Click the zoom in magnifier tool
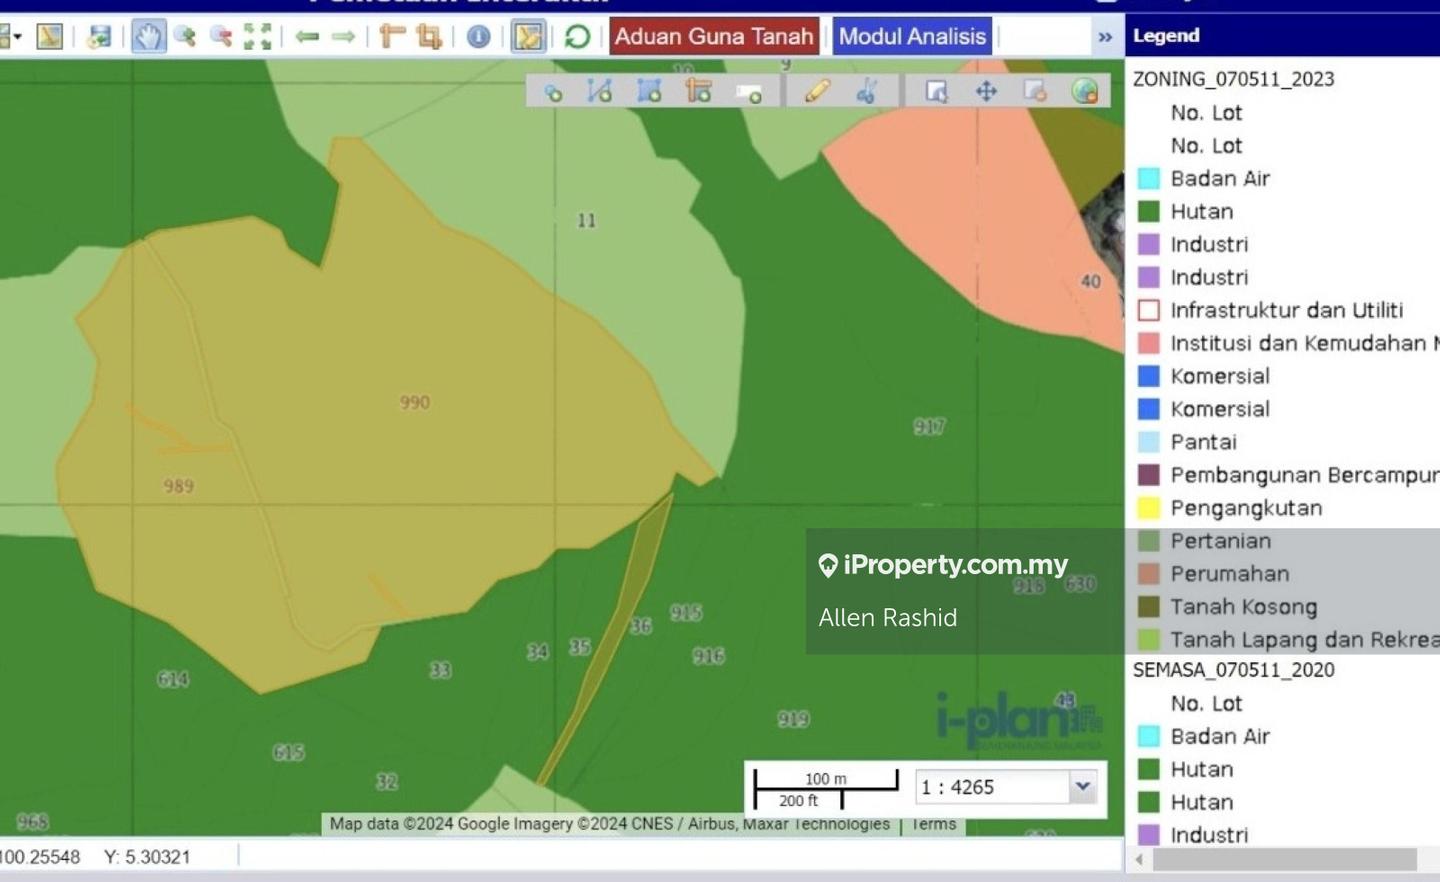The width and height of the screenshot is (1440, 882). point(184,37)
